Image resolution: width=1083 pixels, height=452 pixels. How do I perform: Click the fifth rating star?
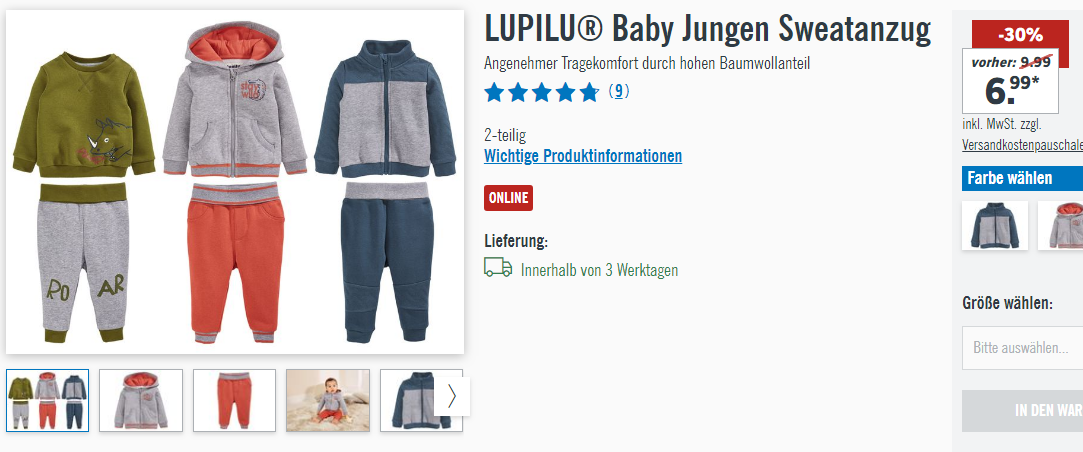point(589,92)
